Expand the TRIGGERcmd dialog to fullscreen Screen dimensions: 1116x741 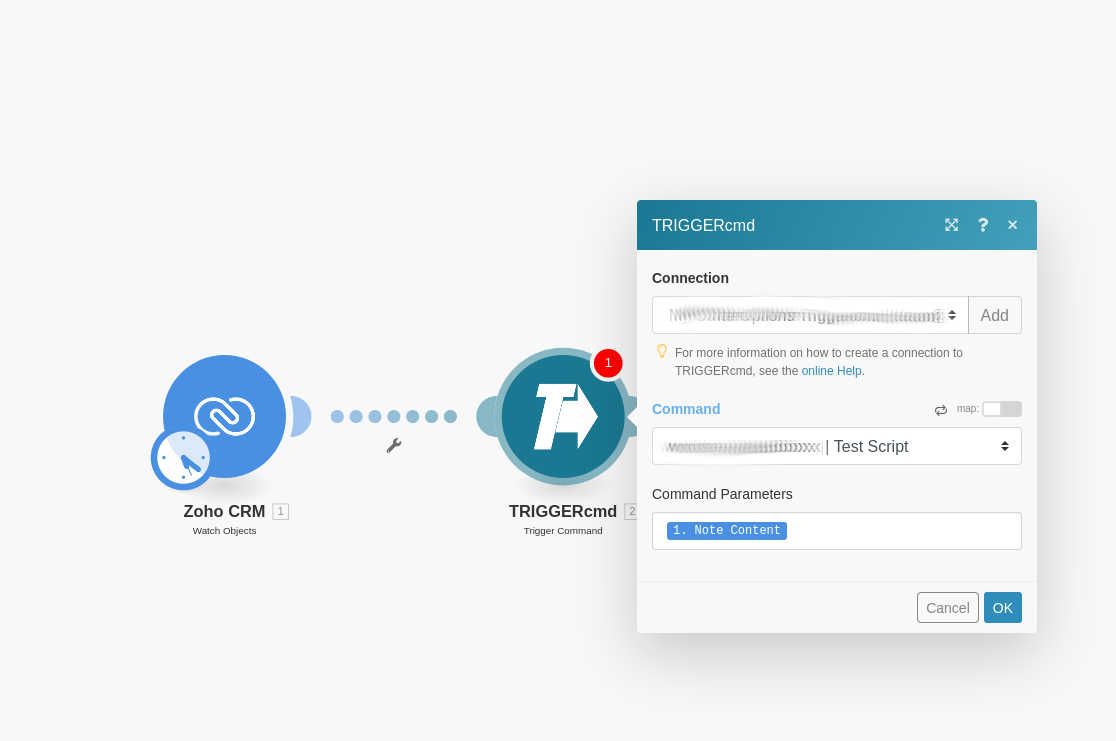click(952, 225)
